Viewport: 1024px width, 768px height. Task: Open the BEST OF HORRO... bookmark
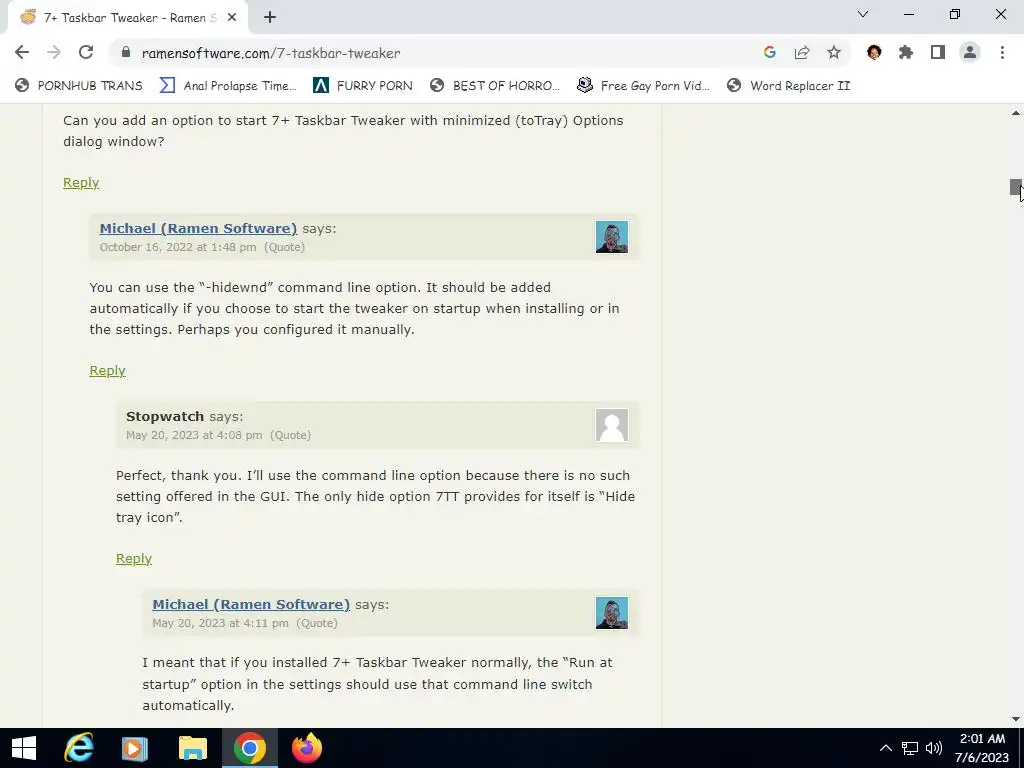(x=494, y=86)
